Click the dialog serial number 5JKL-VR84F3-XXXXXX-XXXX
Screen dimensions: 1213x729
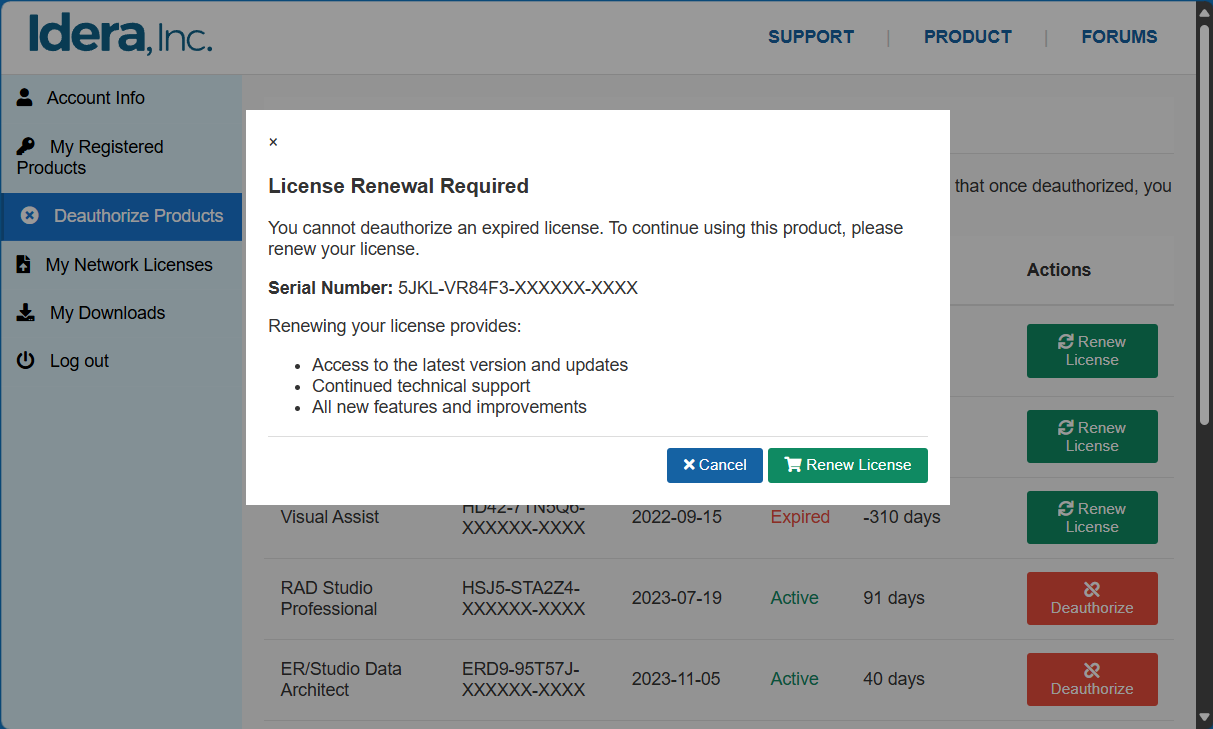click(518, 288)
